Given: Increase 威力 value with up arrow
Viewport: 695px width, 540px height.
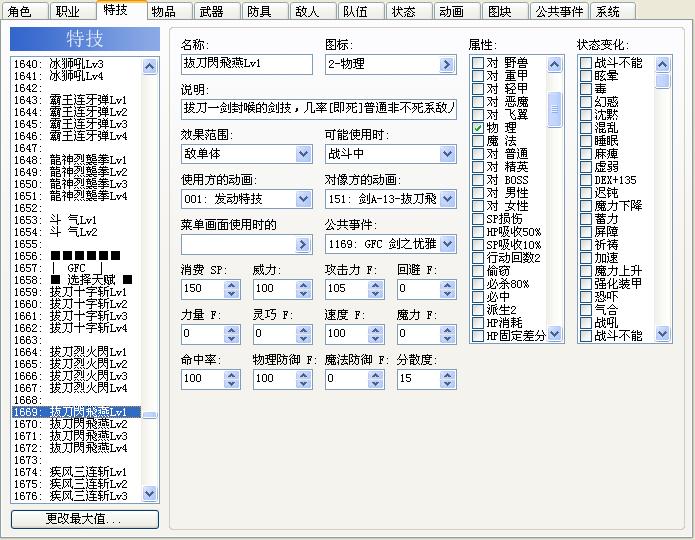Looking at the screenshot, I should click(x=304, y=285).
